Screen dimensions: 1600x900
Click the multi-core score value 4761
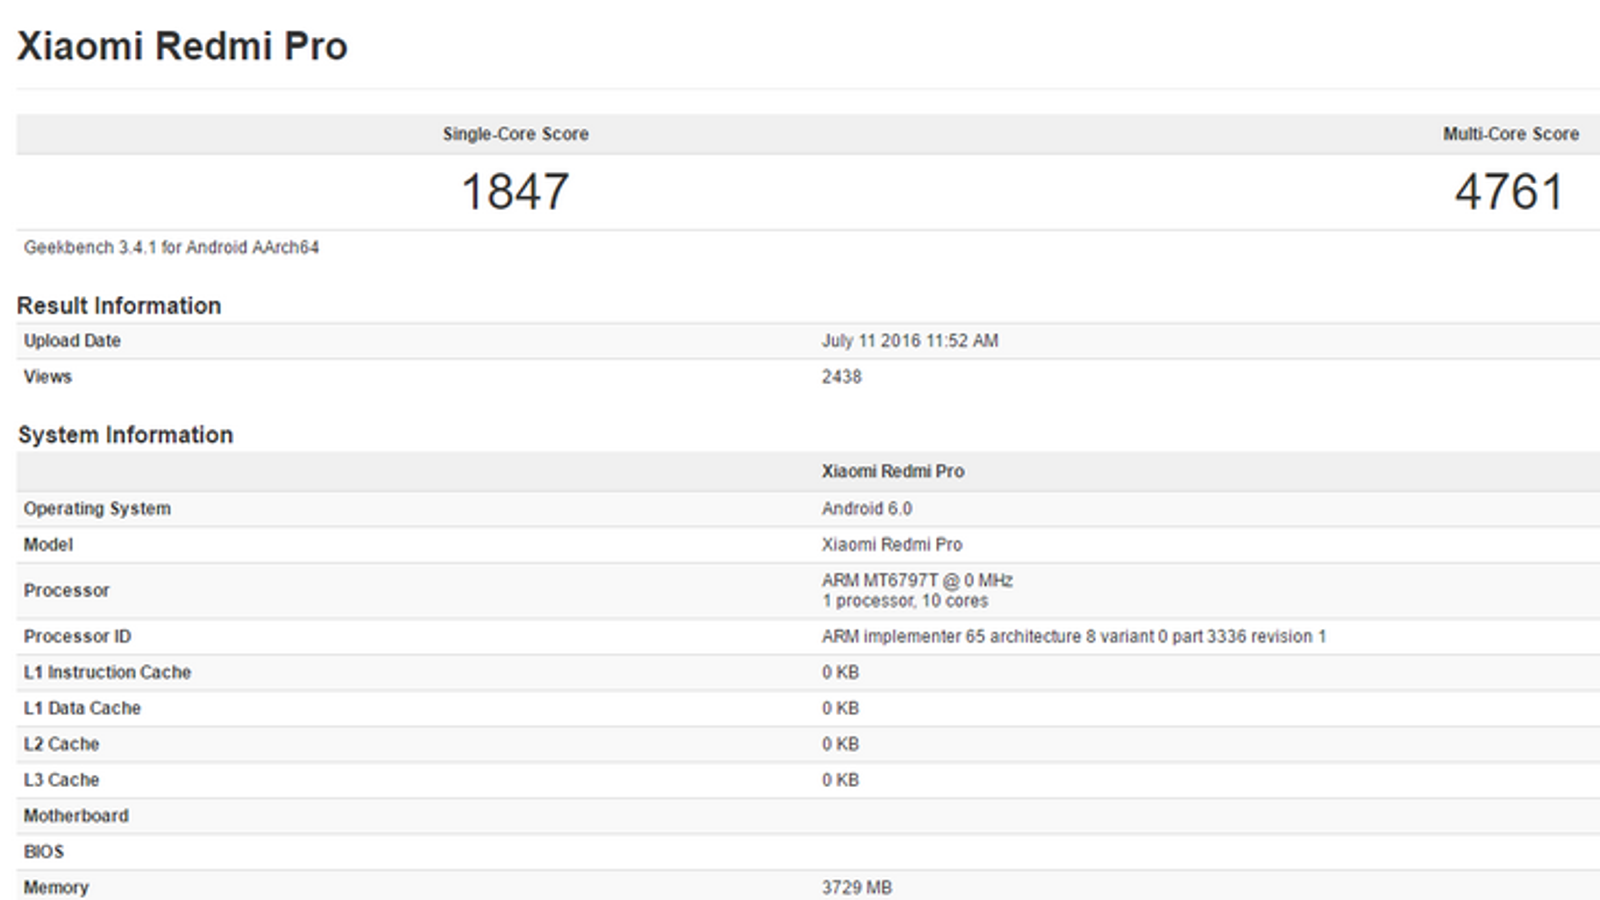tap(1509, 191)
